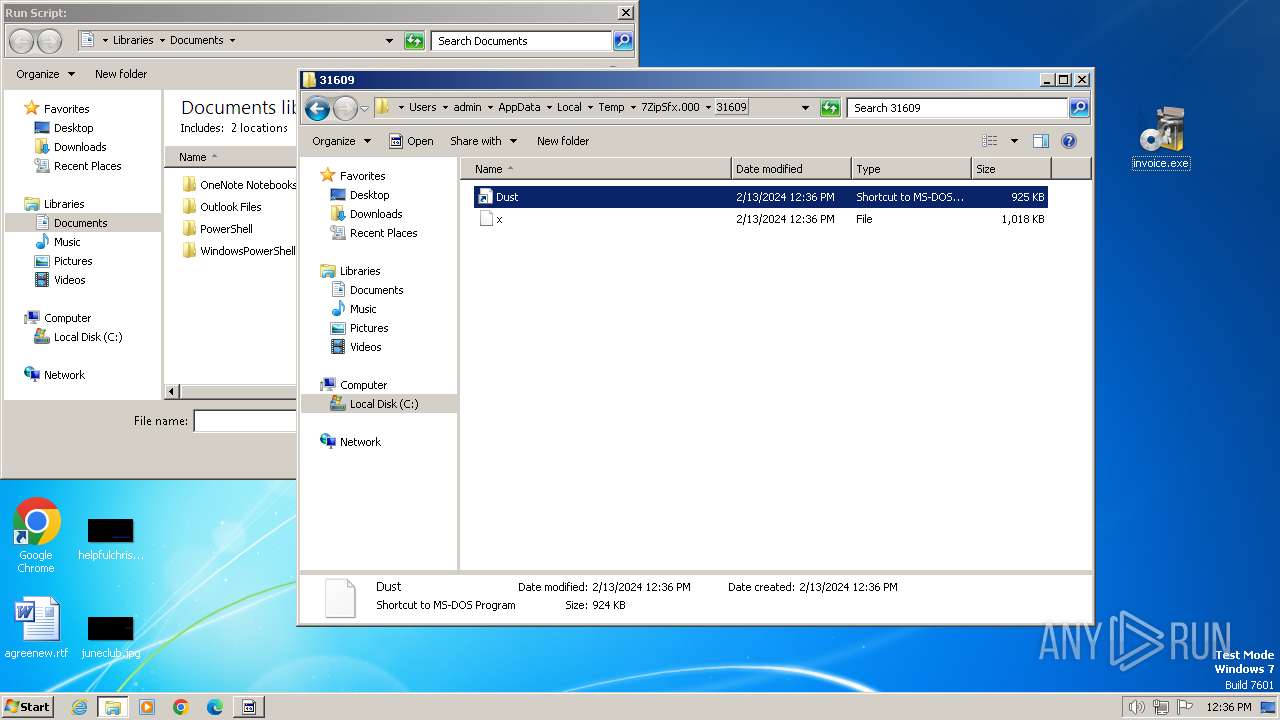Open the Google Chrome desktop shortcut
The height and width of the screenshot is (720, 1280).
(x=36, y=536)
